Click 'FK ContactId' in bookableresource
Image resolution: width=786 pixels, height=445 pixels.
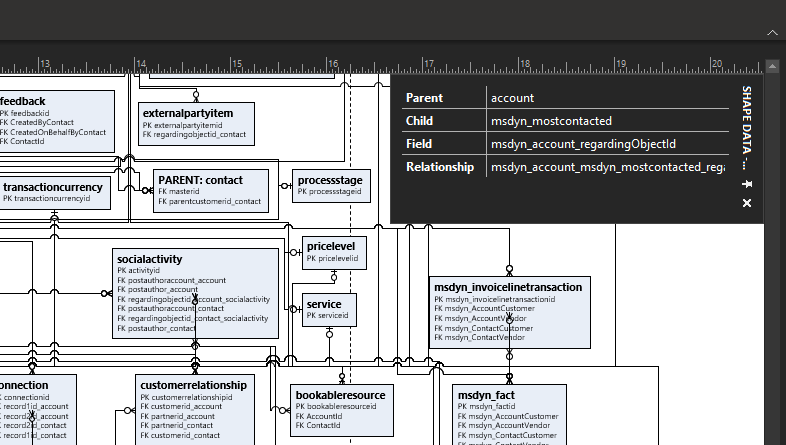point(318,425)
